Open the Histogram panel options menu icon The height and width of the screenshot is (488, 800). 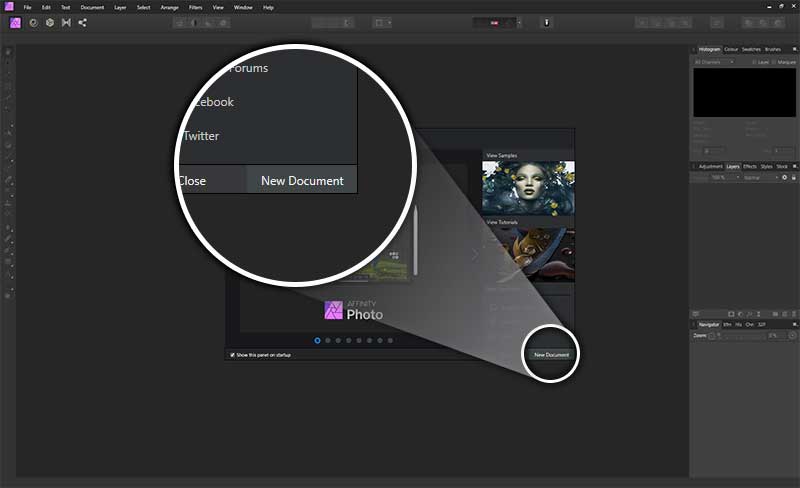pyautogui.click(x=794, y=50)
